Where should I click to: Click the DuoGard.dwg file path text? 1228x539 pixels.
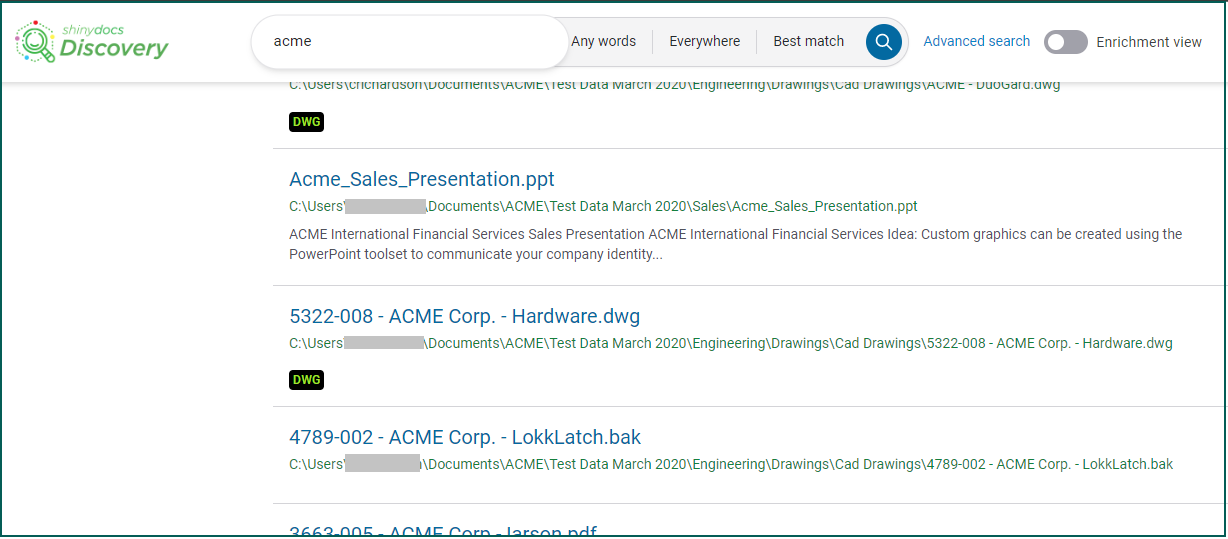674,86
